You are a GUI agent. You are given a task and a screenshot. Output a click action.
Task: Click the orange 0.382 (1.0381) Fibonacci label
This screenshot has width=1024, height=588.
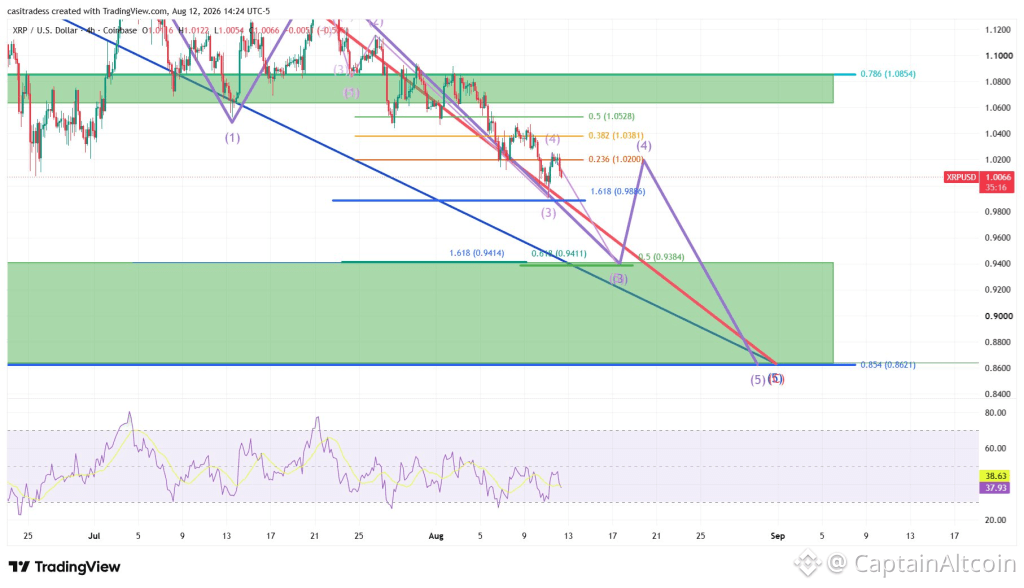pos(615,136)
